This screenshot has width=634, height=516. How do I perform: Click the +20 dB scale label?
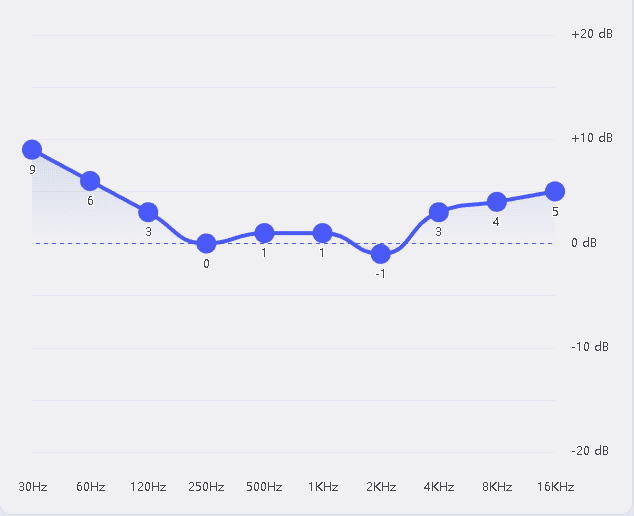click(591, 34)
